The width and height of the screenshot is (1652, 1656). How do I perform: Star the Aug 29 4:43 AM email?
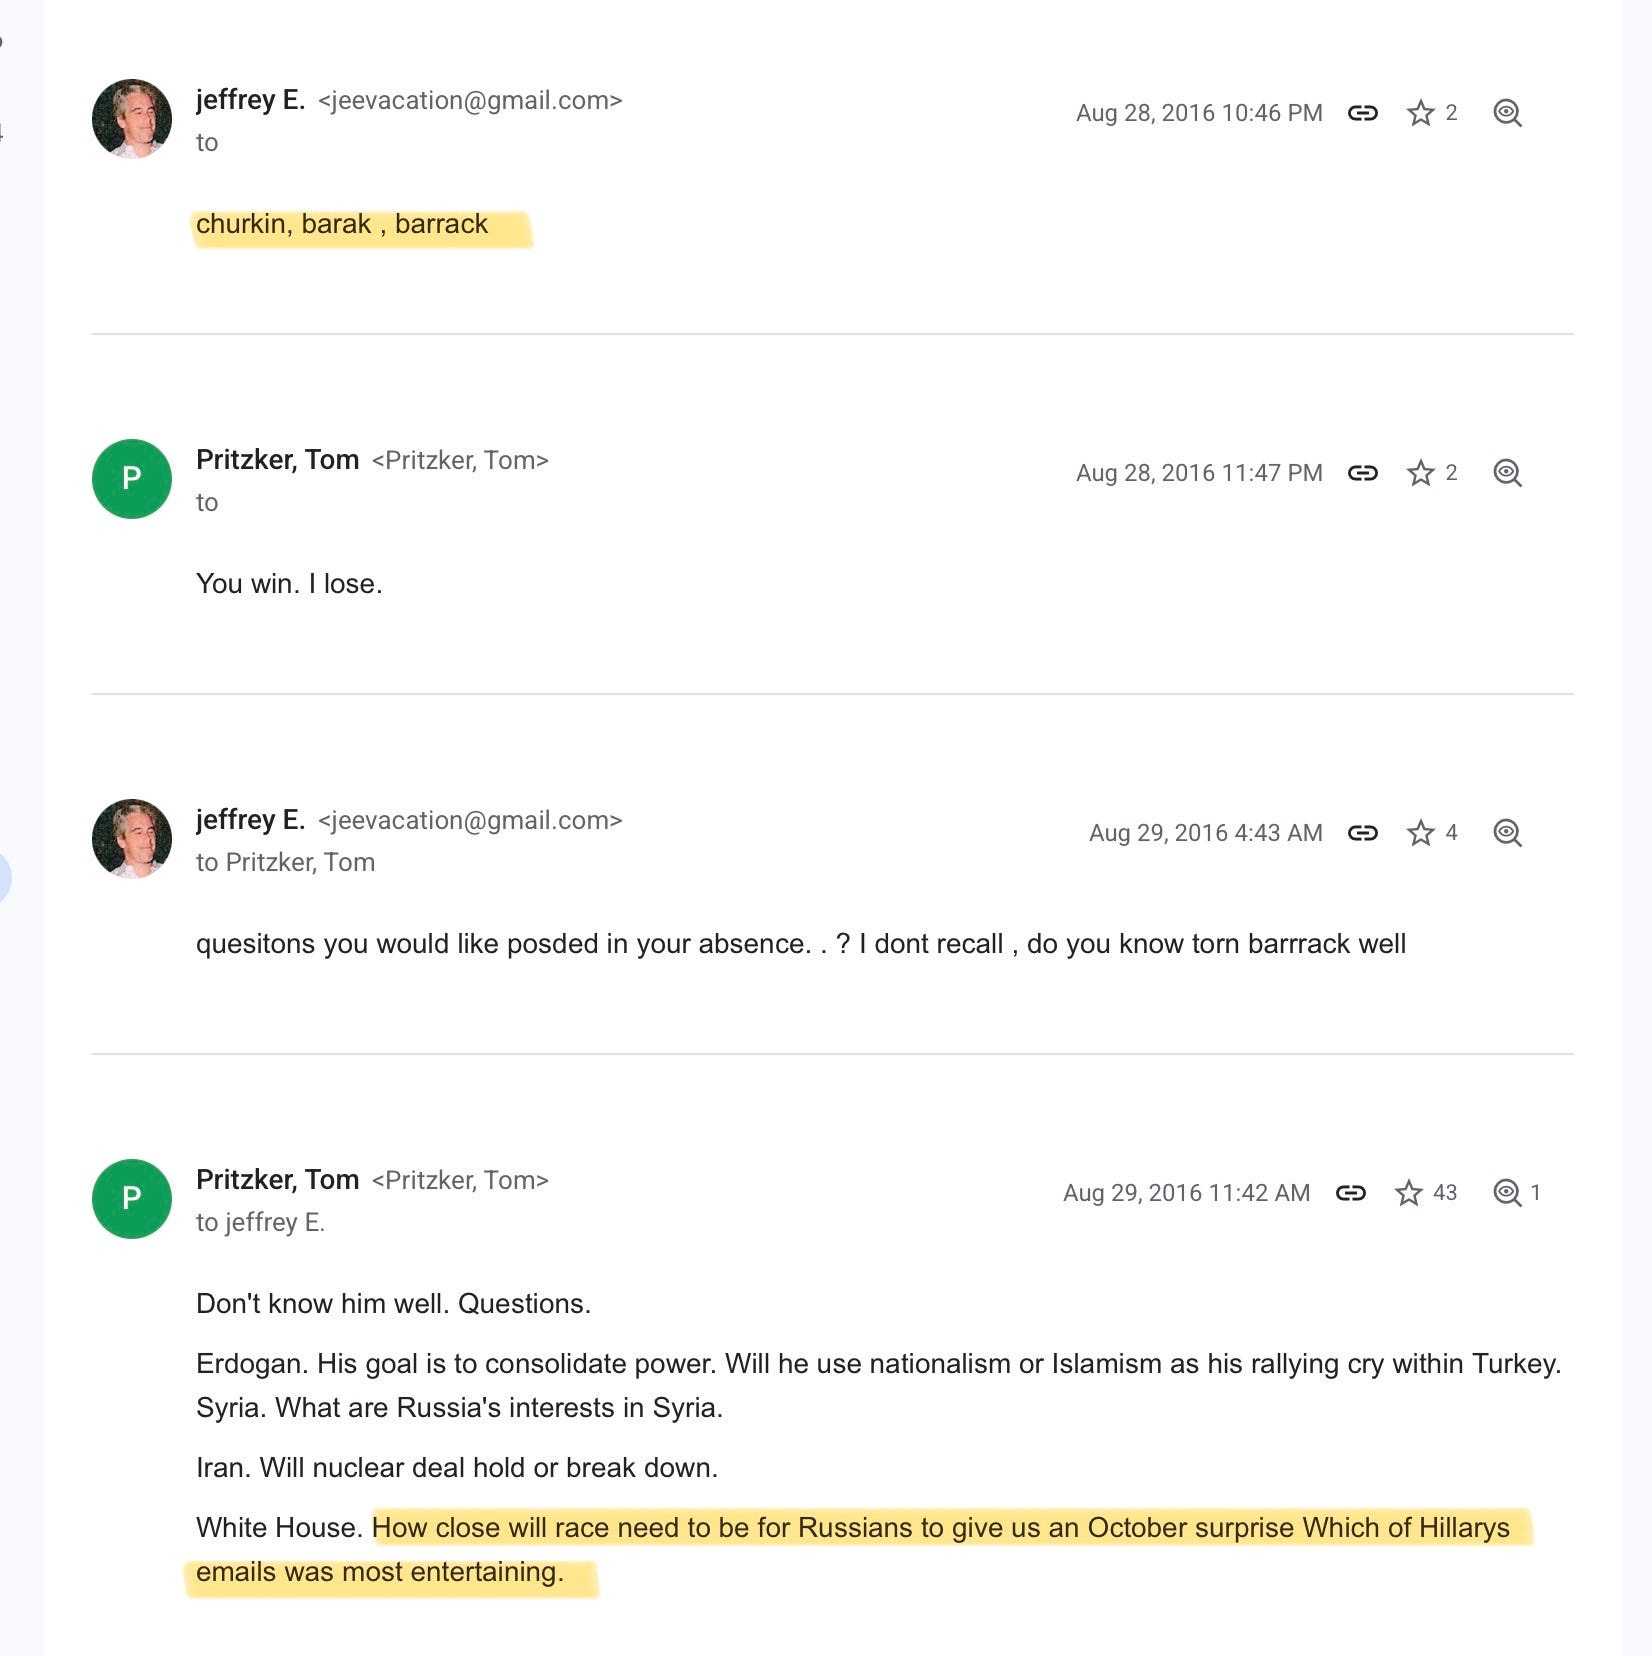tap(1420, 833)
